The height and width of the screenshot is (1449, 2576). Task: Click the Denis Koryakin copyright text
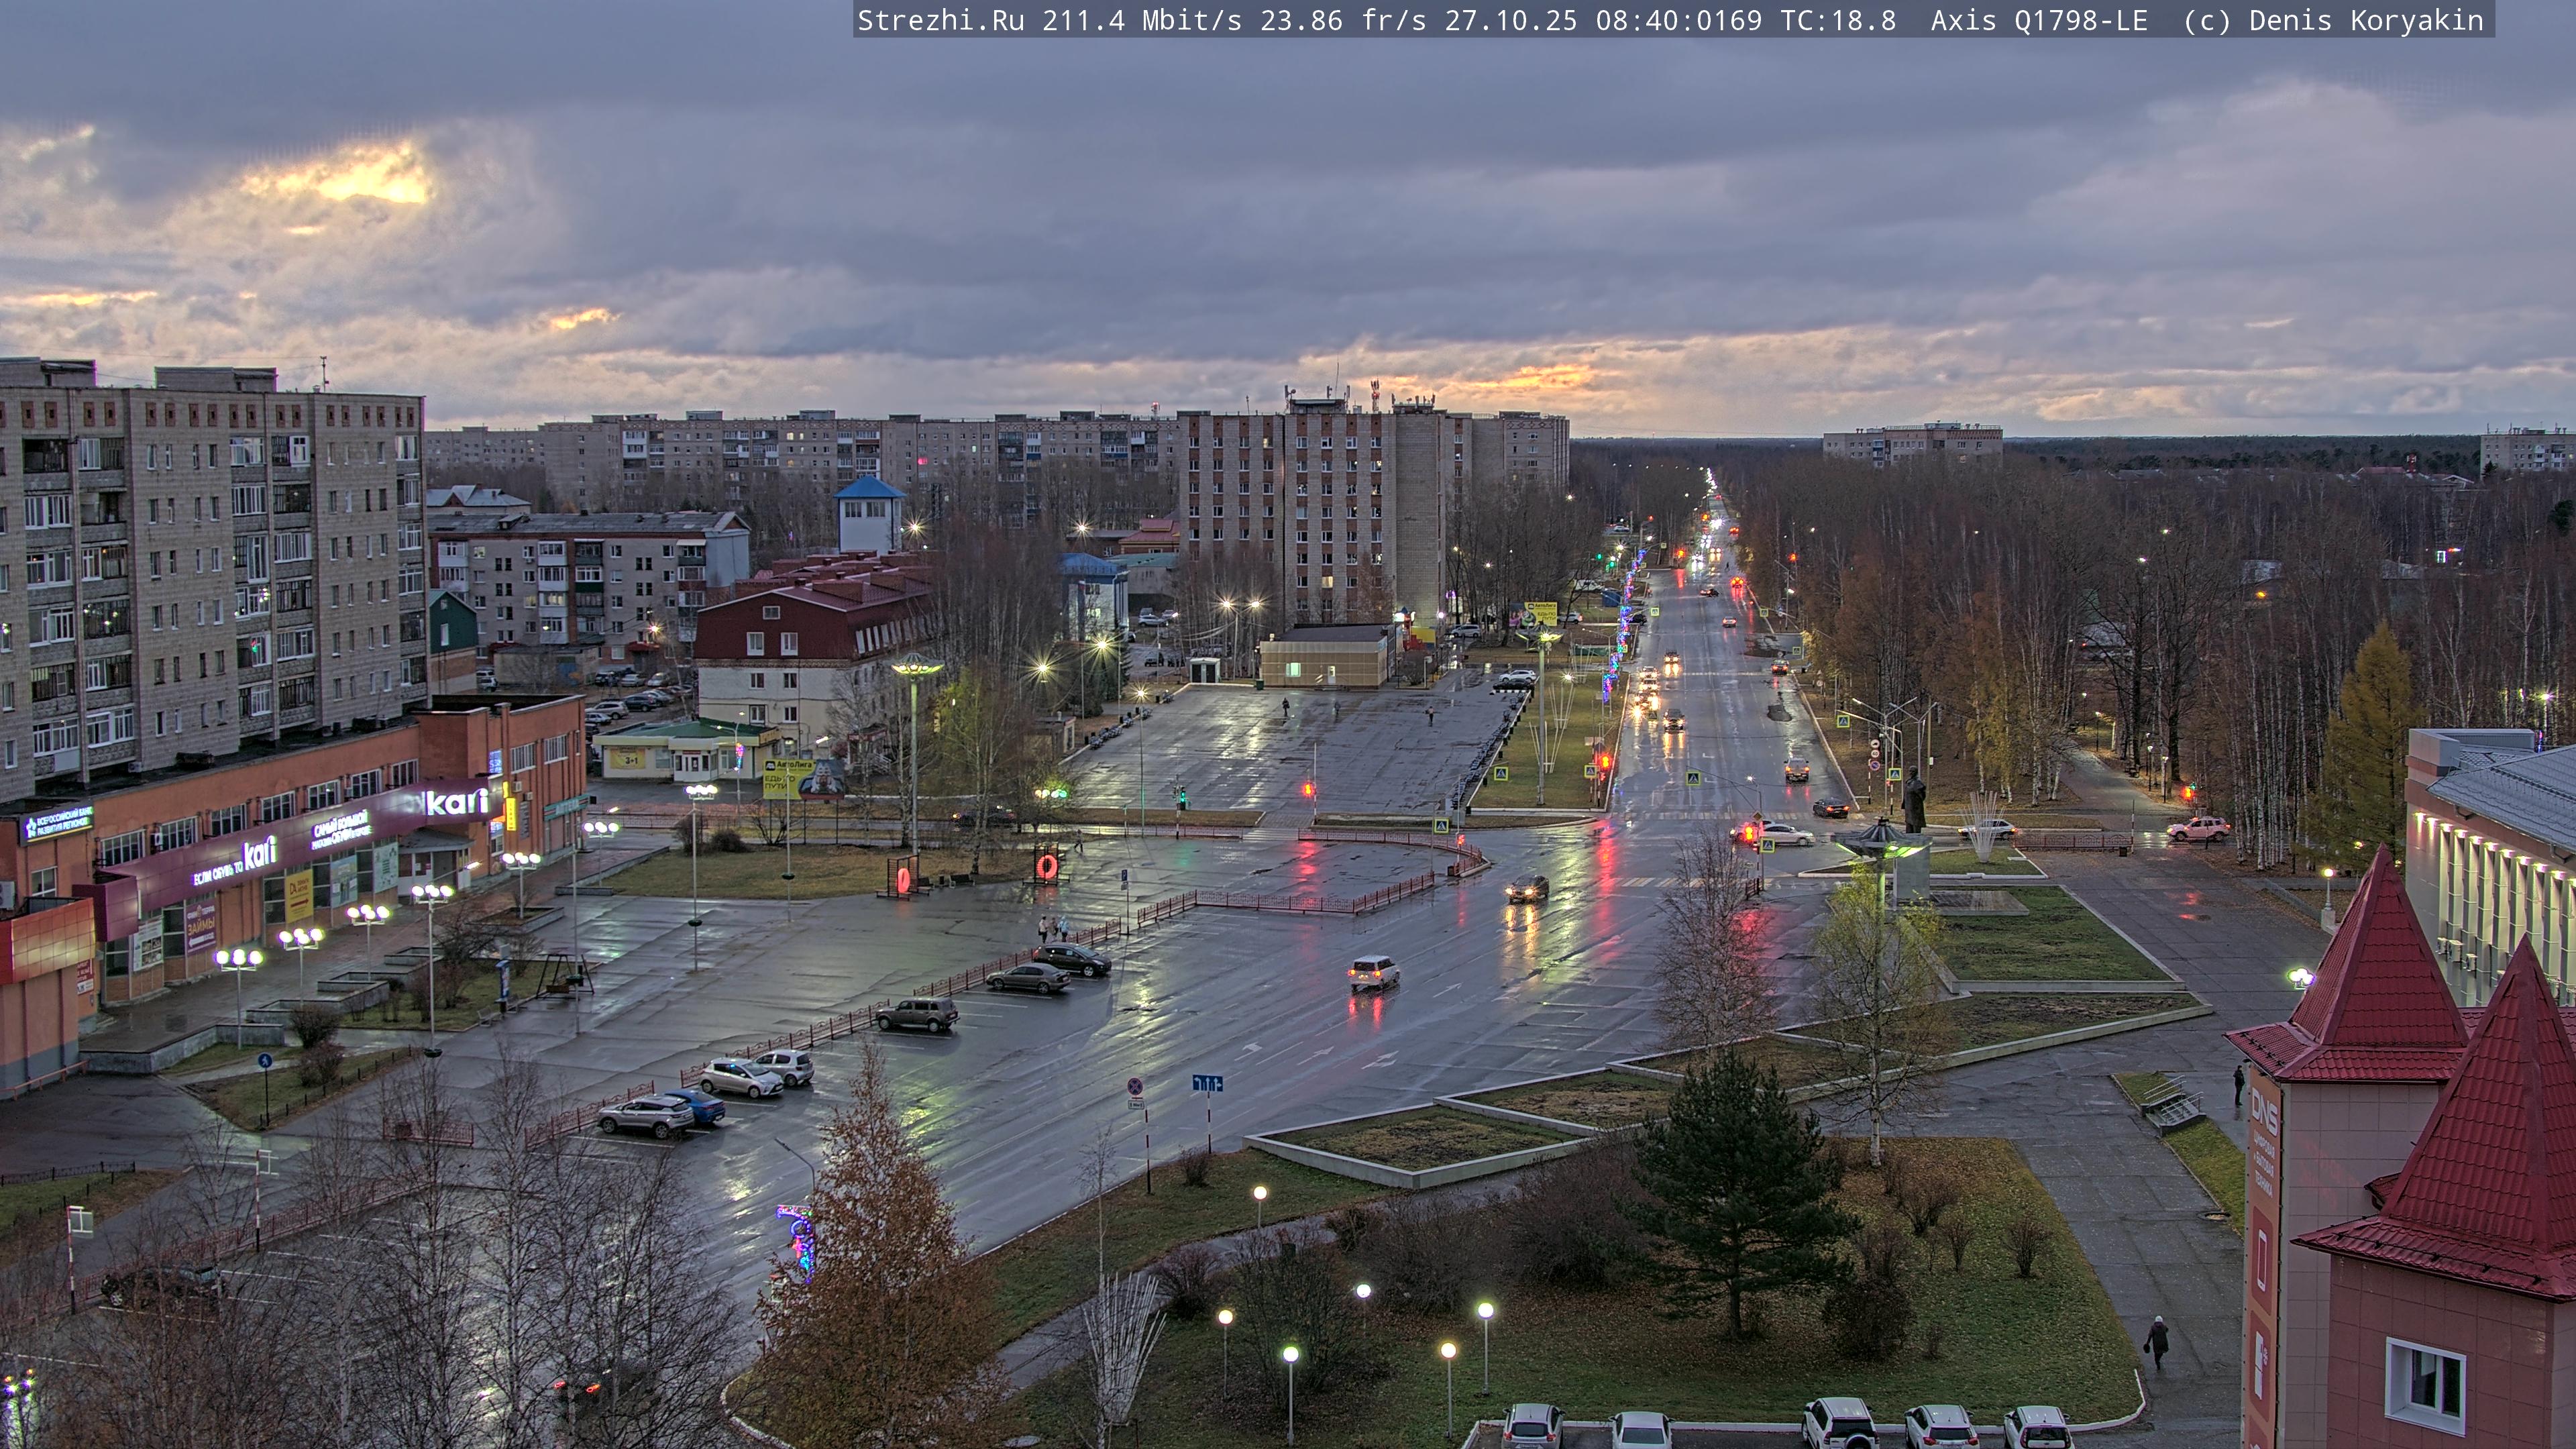coord(2366,20)
